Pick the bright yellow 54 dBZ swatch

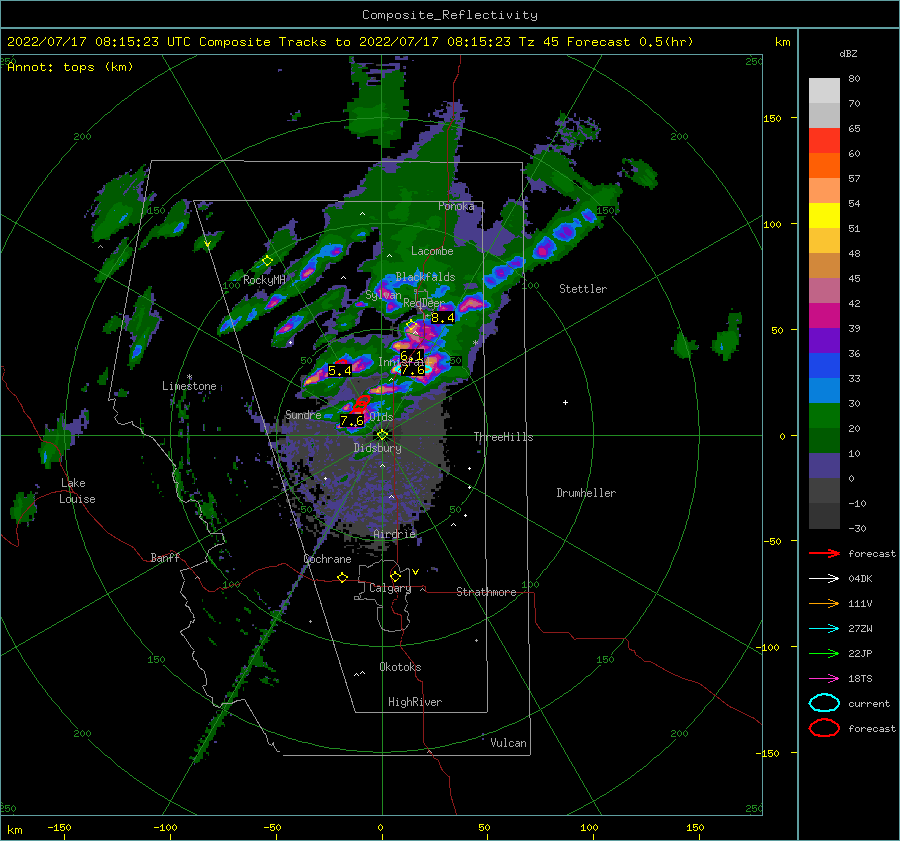pyautogui.click(x=824, y=215)
